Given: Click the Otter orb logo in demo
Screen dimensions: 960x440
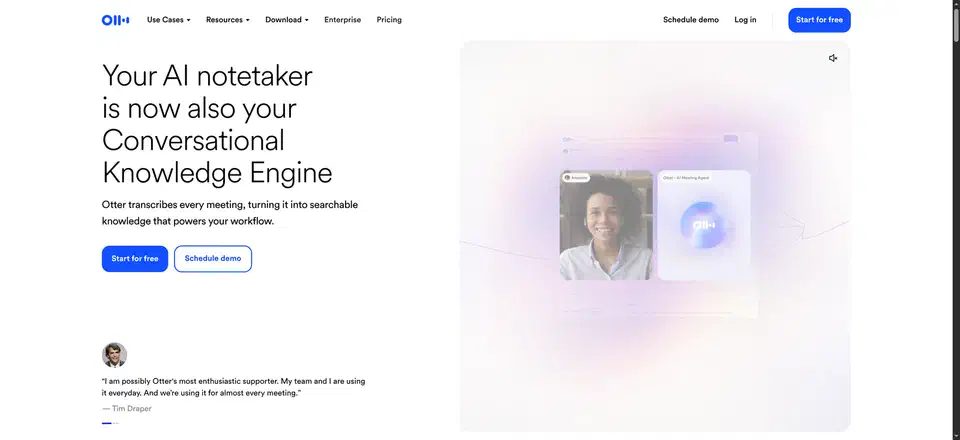Looking at the screenshot, I should [704, 225].
